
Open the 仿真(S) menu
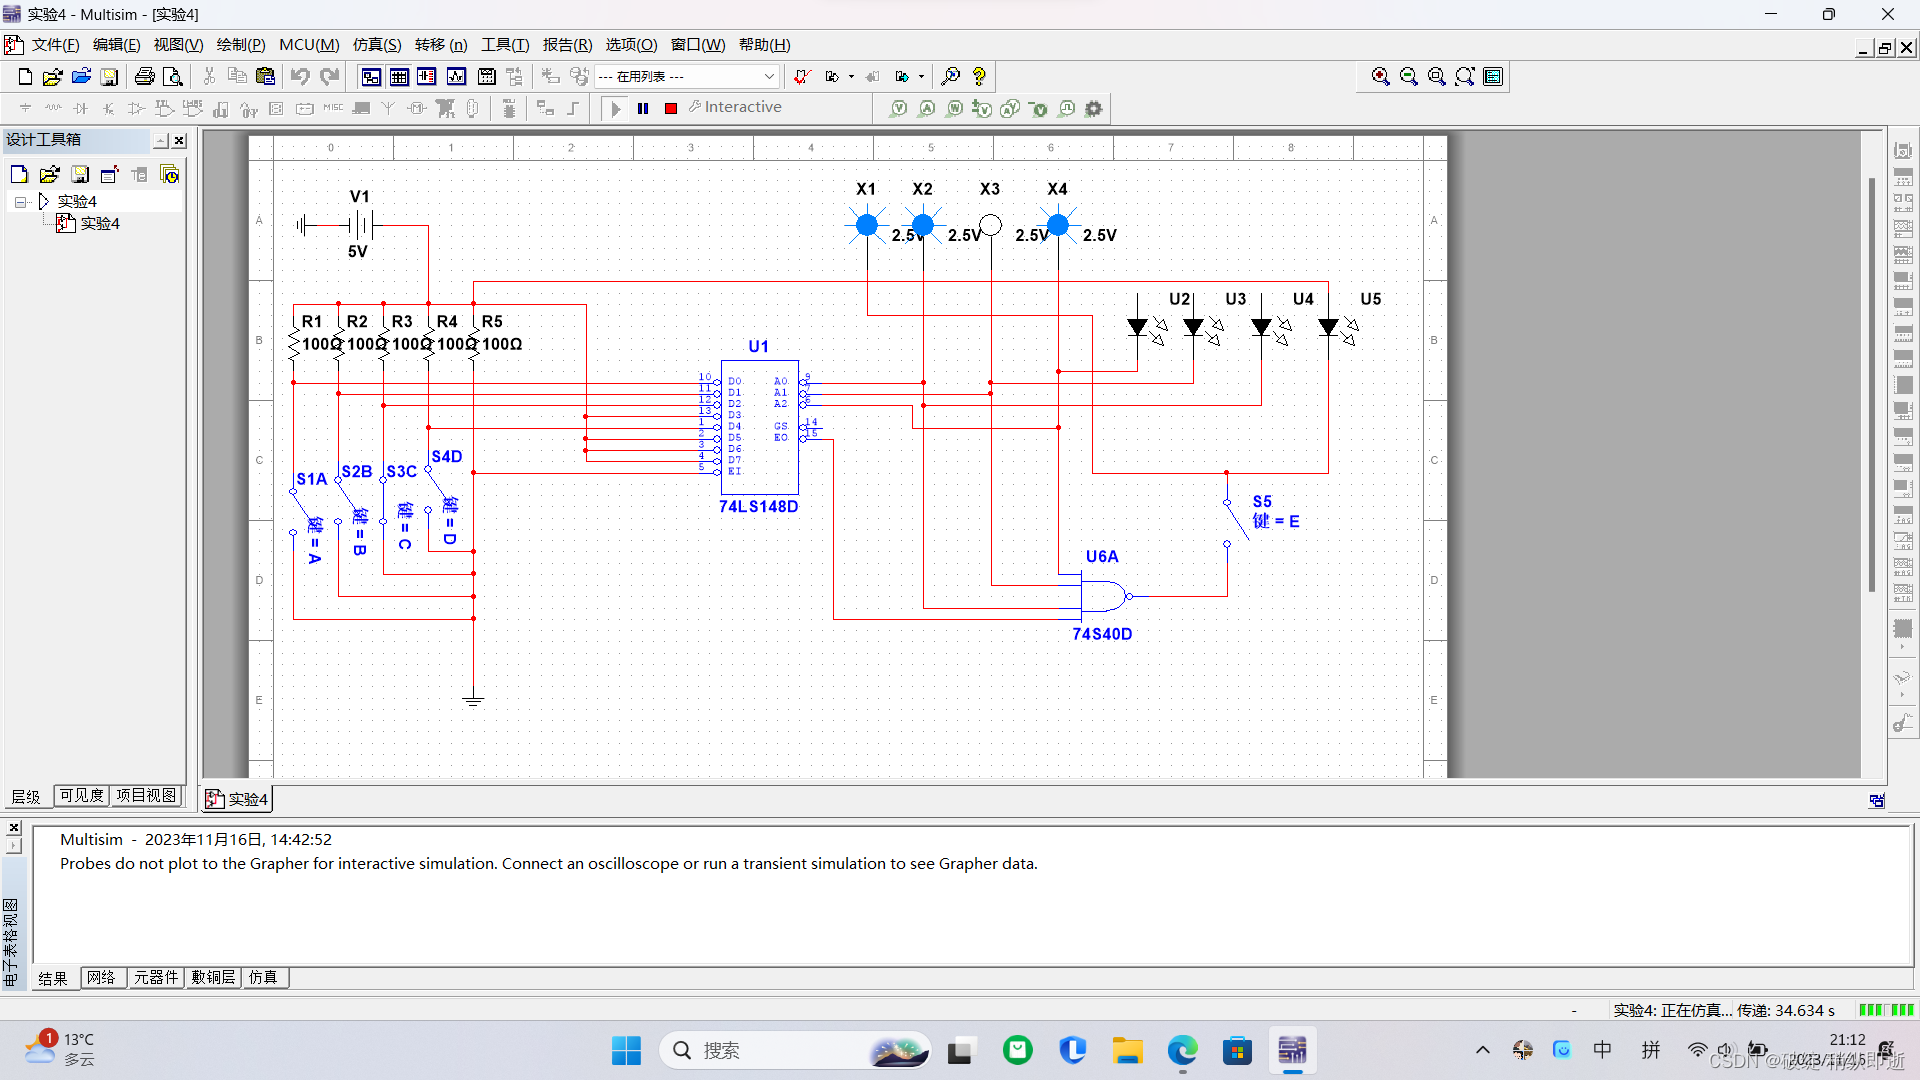376,45
